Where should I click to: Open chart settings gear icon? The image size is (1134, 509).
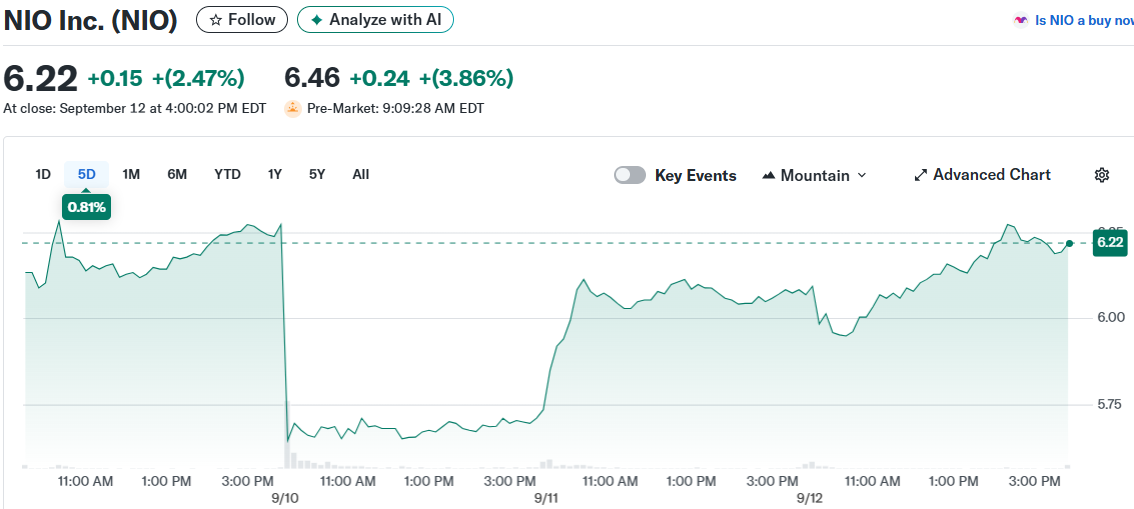(1101, 175)
